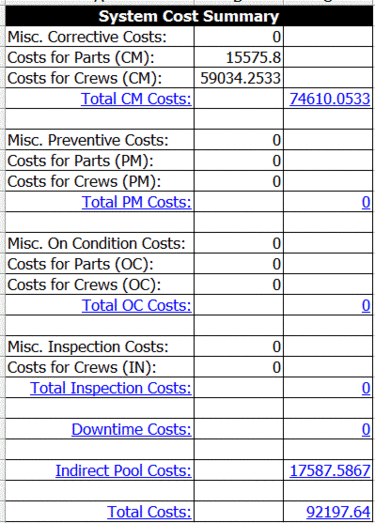Click the 92197.64 total costs value

(x=338, y=512)
